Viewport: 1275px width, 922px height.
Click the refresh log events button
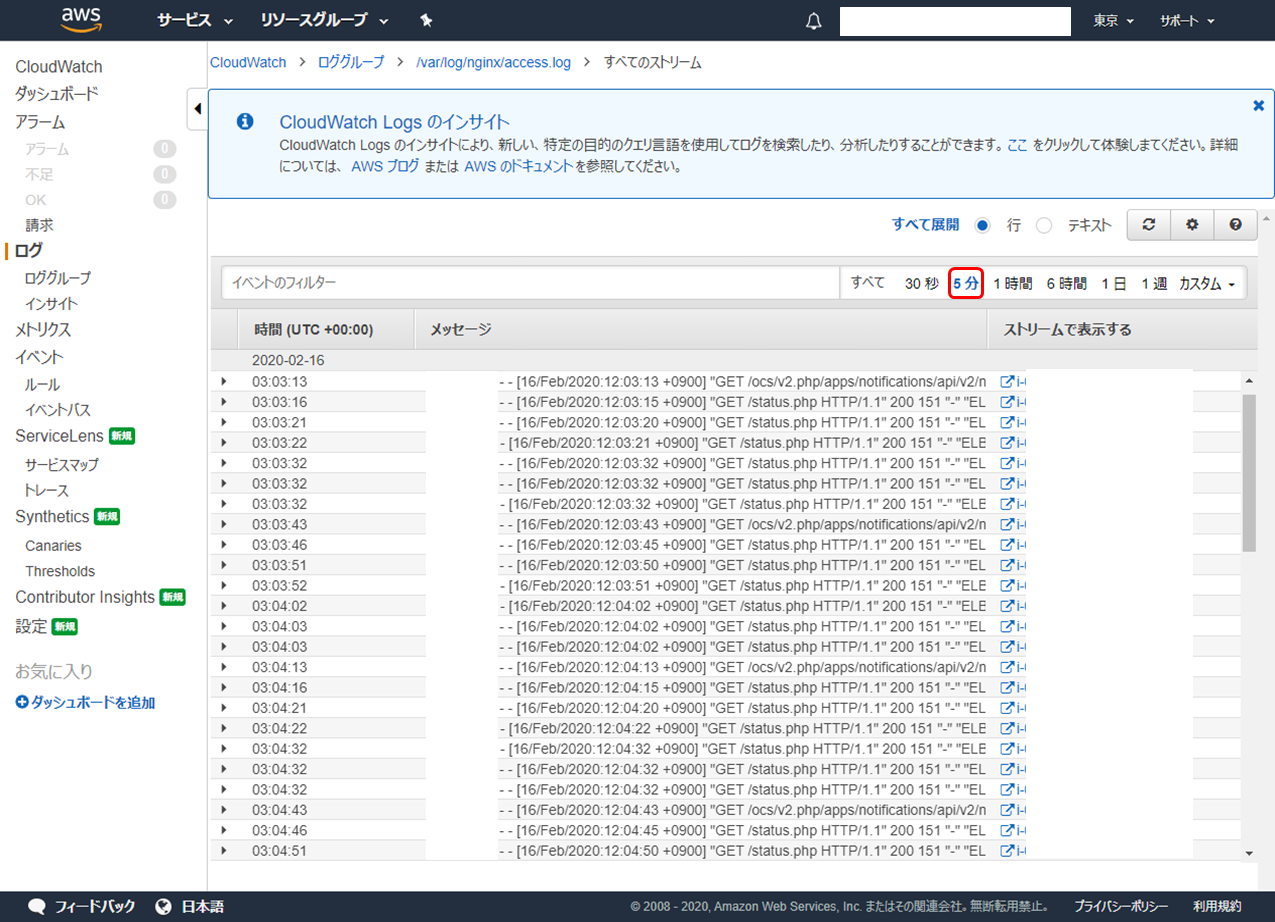1149,225
